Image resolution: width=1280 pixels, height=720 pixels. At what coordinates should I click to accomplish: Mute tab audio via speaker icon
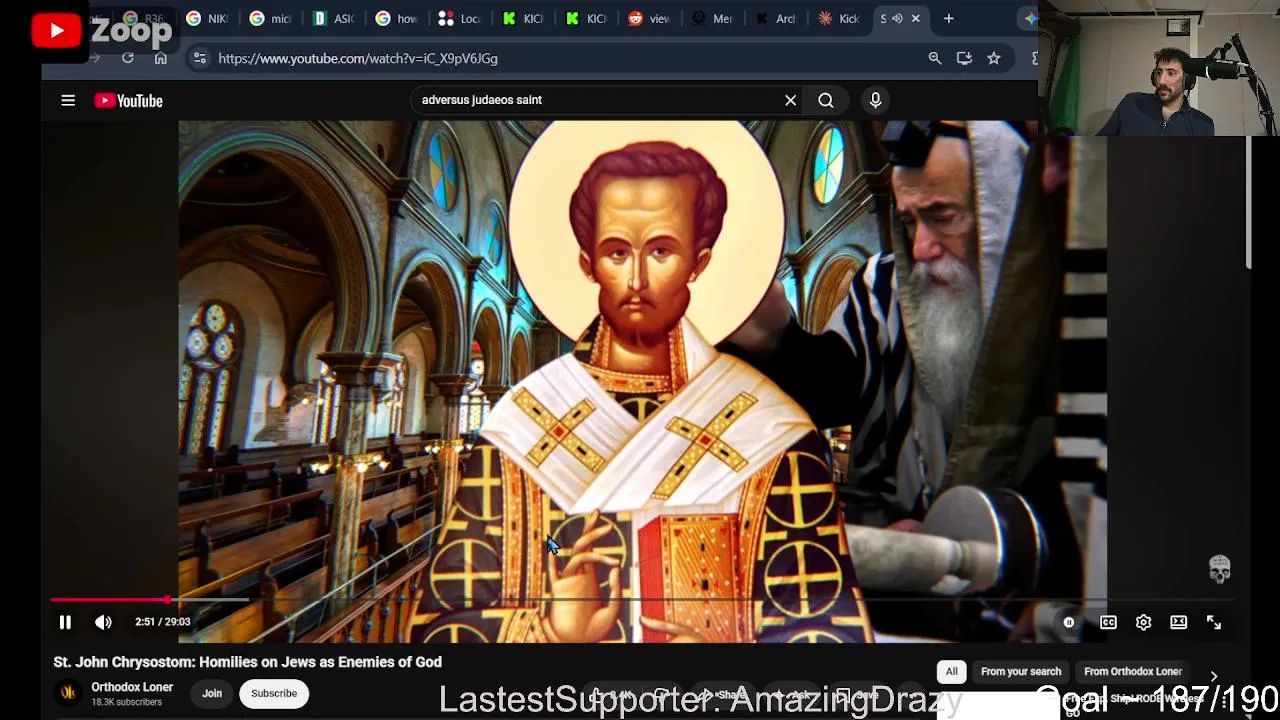[897, 18]
